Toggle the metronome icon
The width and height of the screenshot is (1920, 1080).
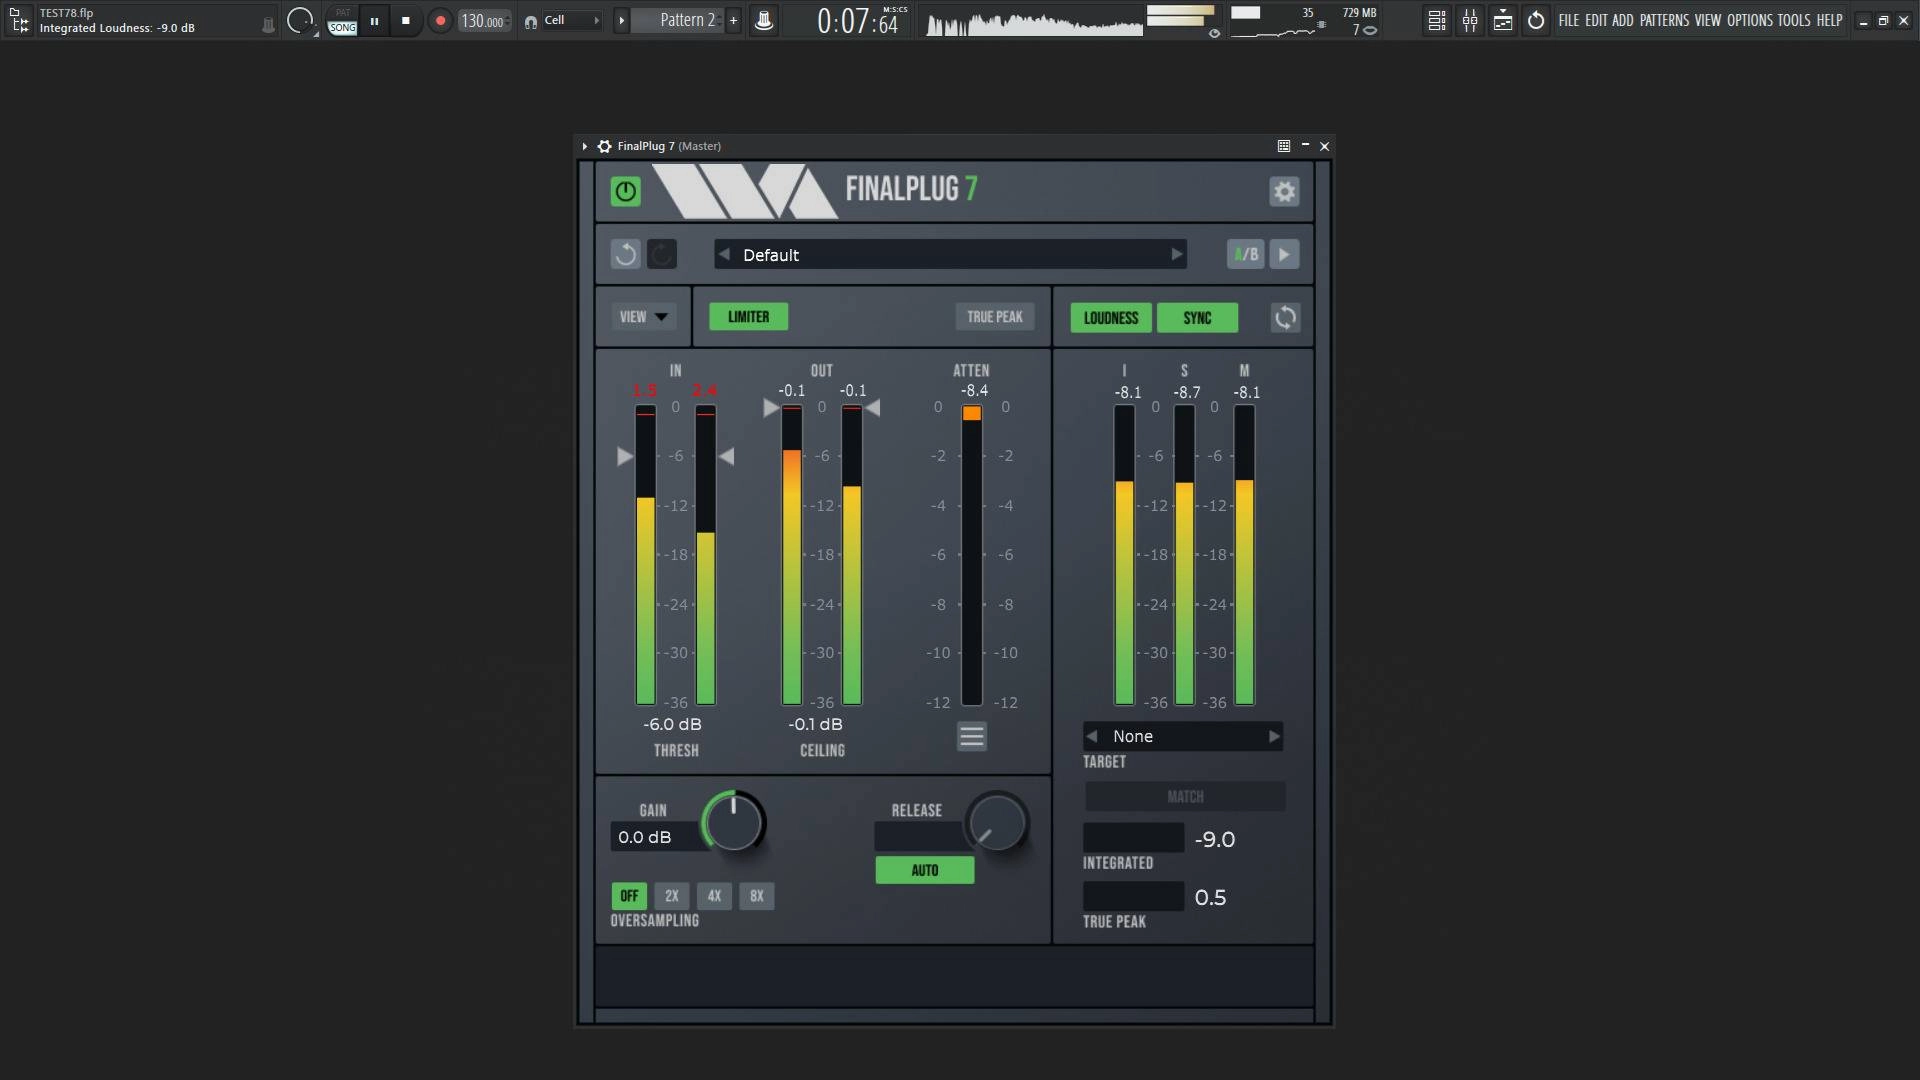763,20
